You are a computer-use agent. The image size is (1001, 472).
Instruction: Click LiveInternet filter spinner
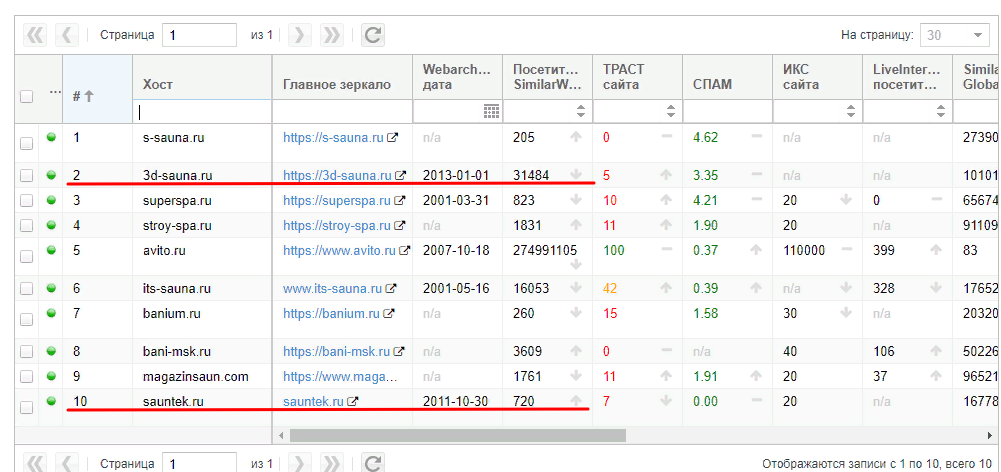(940, 111)
